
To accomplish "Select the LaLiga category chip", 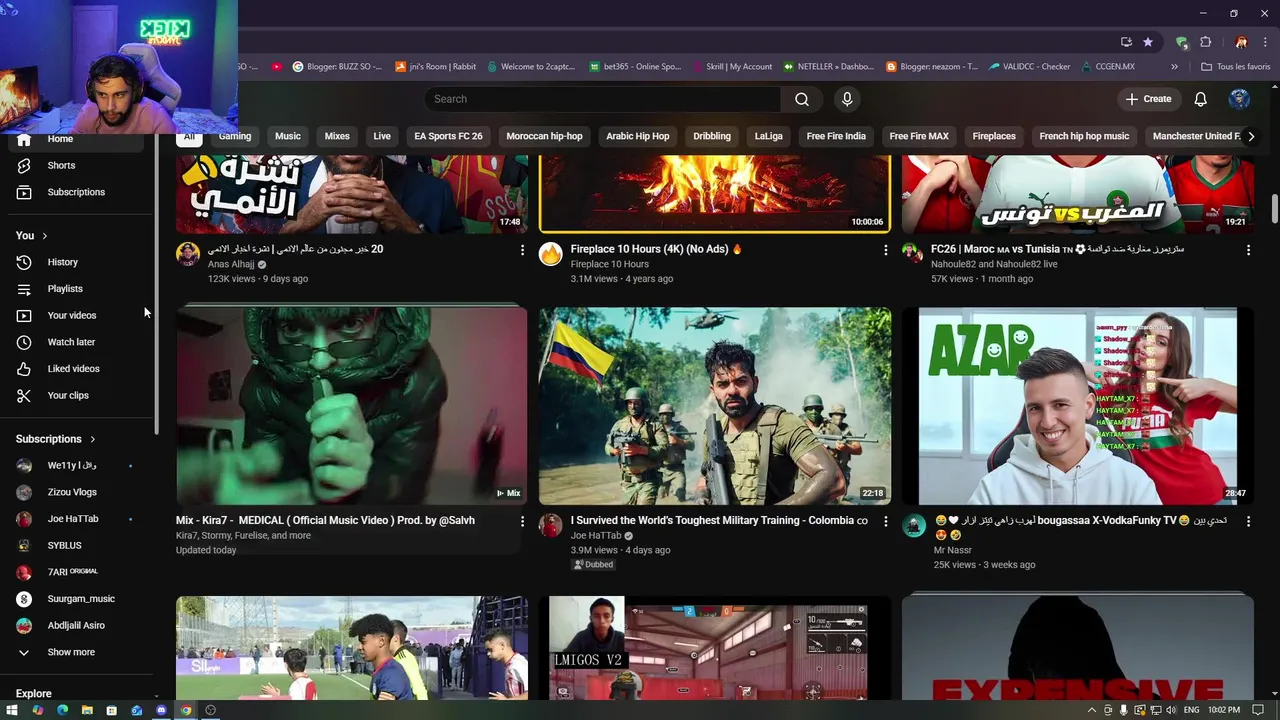I will coord(768,136).
